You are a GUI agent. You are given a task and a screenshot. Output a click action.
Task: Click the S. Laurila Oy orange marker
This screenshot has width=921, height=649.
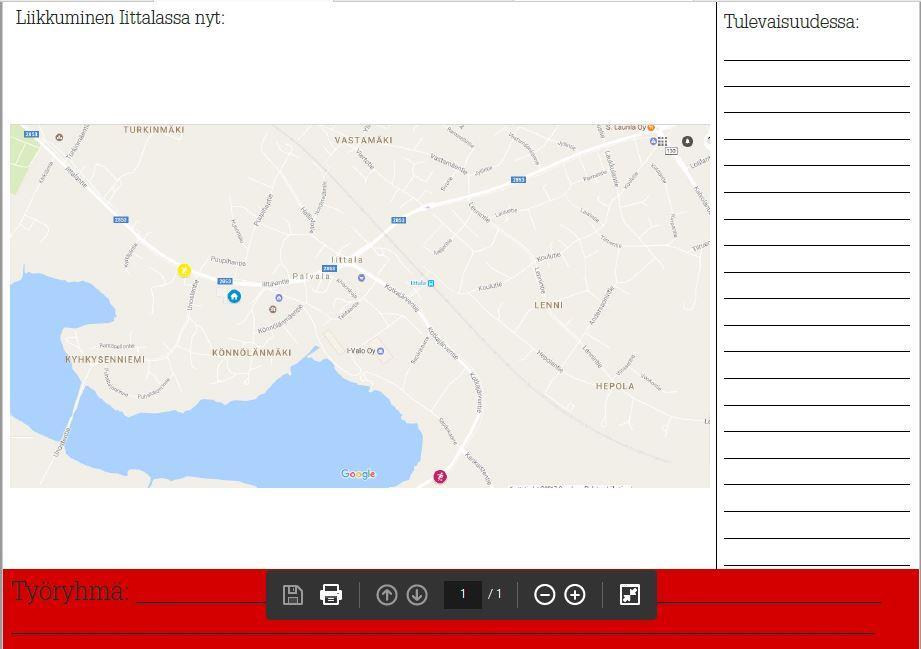(651, 127)
